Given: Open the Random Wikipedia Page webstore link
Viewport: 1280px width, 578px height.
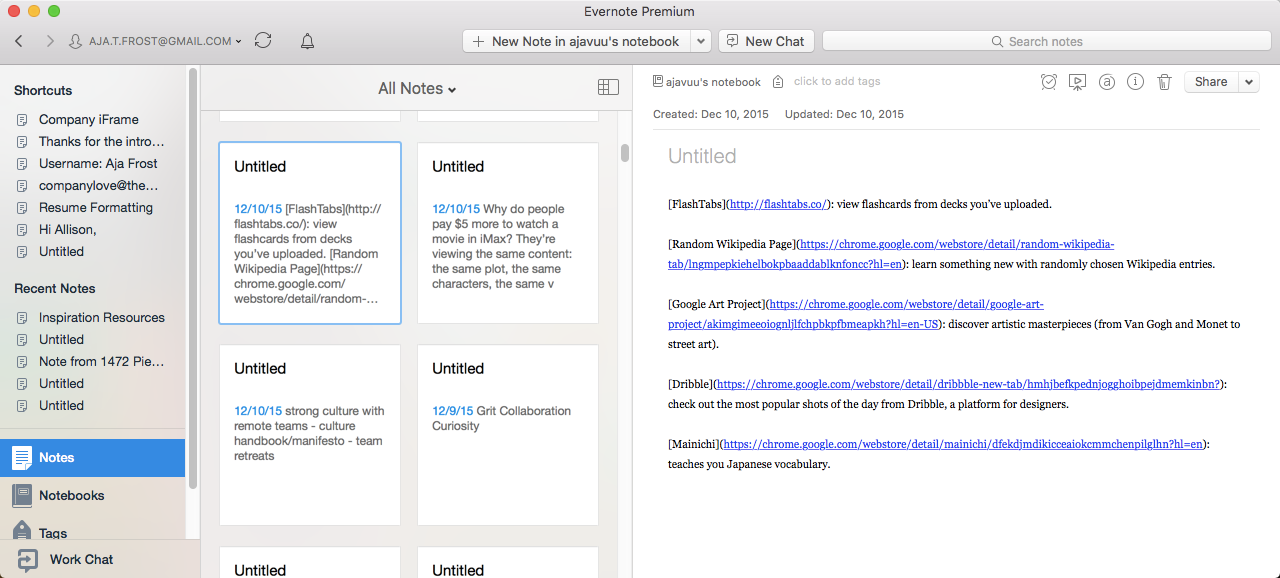Looking at the screenshot, I should coord(891,254).
